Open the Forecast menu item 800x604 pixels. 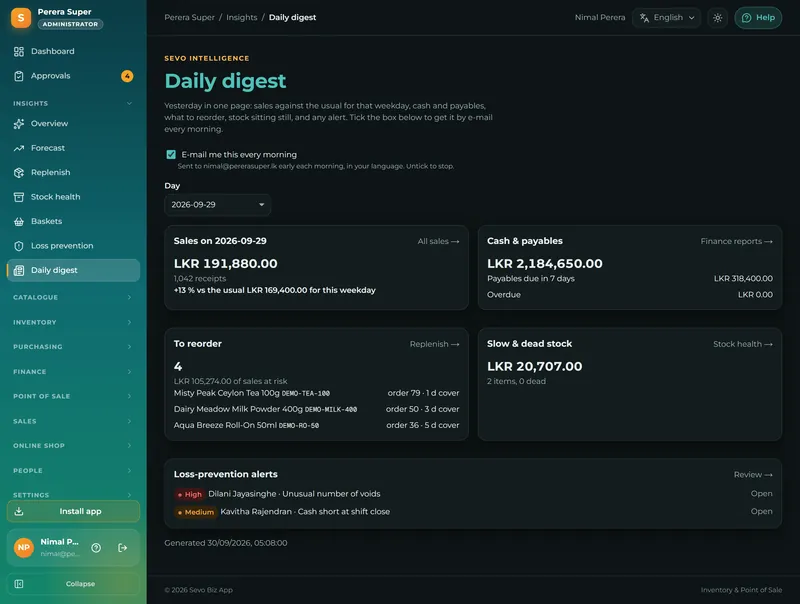[x=73, y=148]
